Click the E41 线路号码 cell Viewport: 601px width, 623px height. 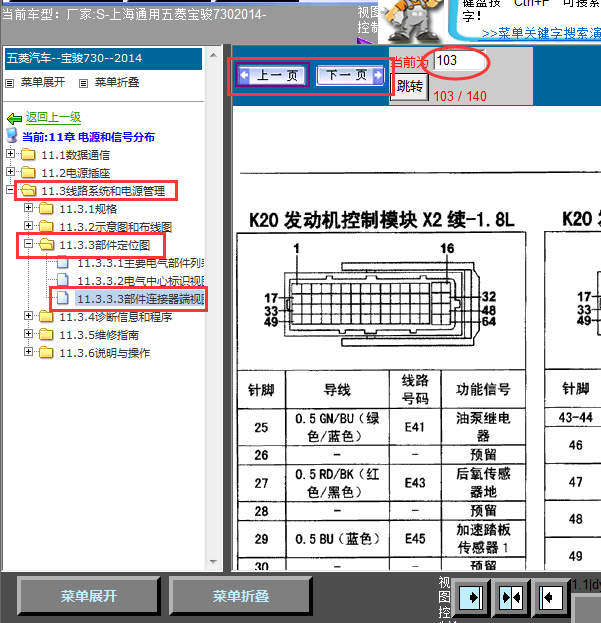(x=415, y=427)
